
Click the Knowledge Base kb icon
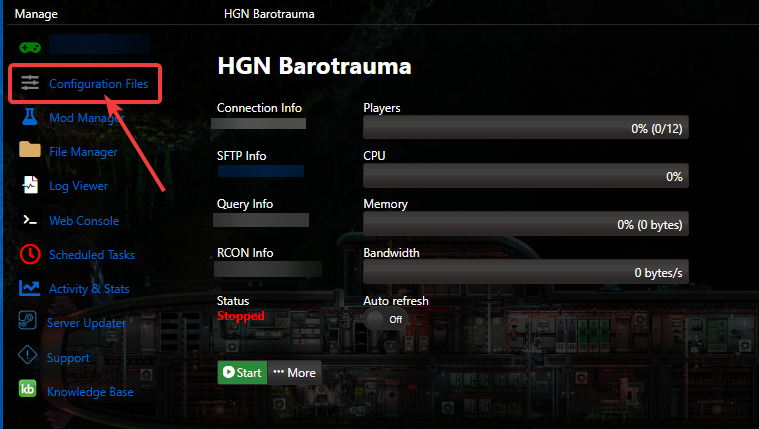(x=28, y=389)
